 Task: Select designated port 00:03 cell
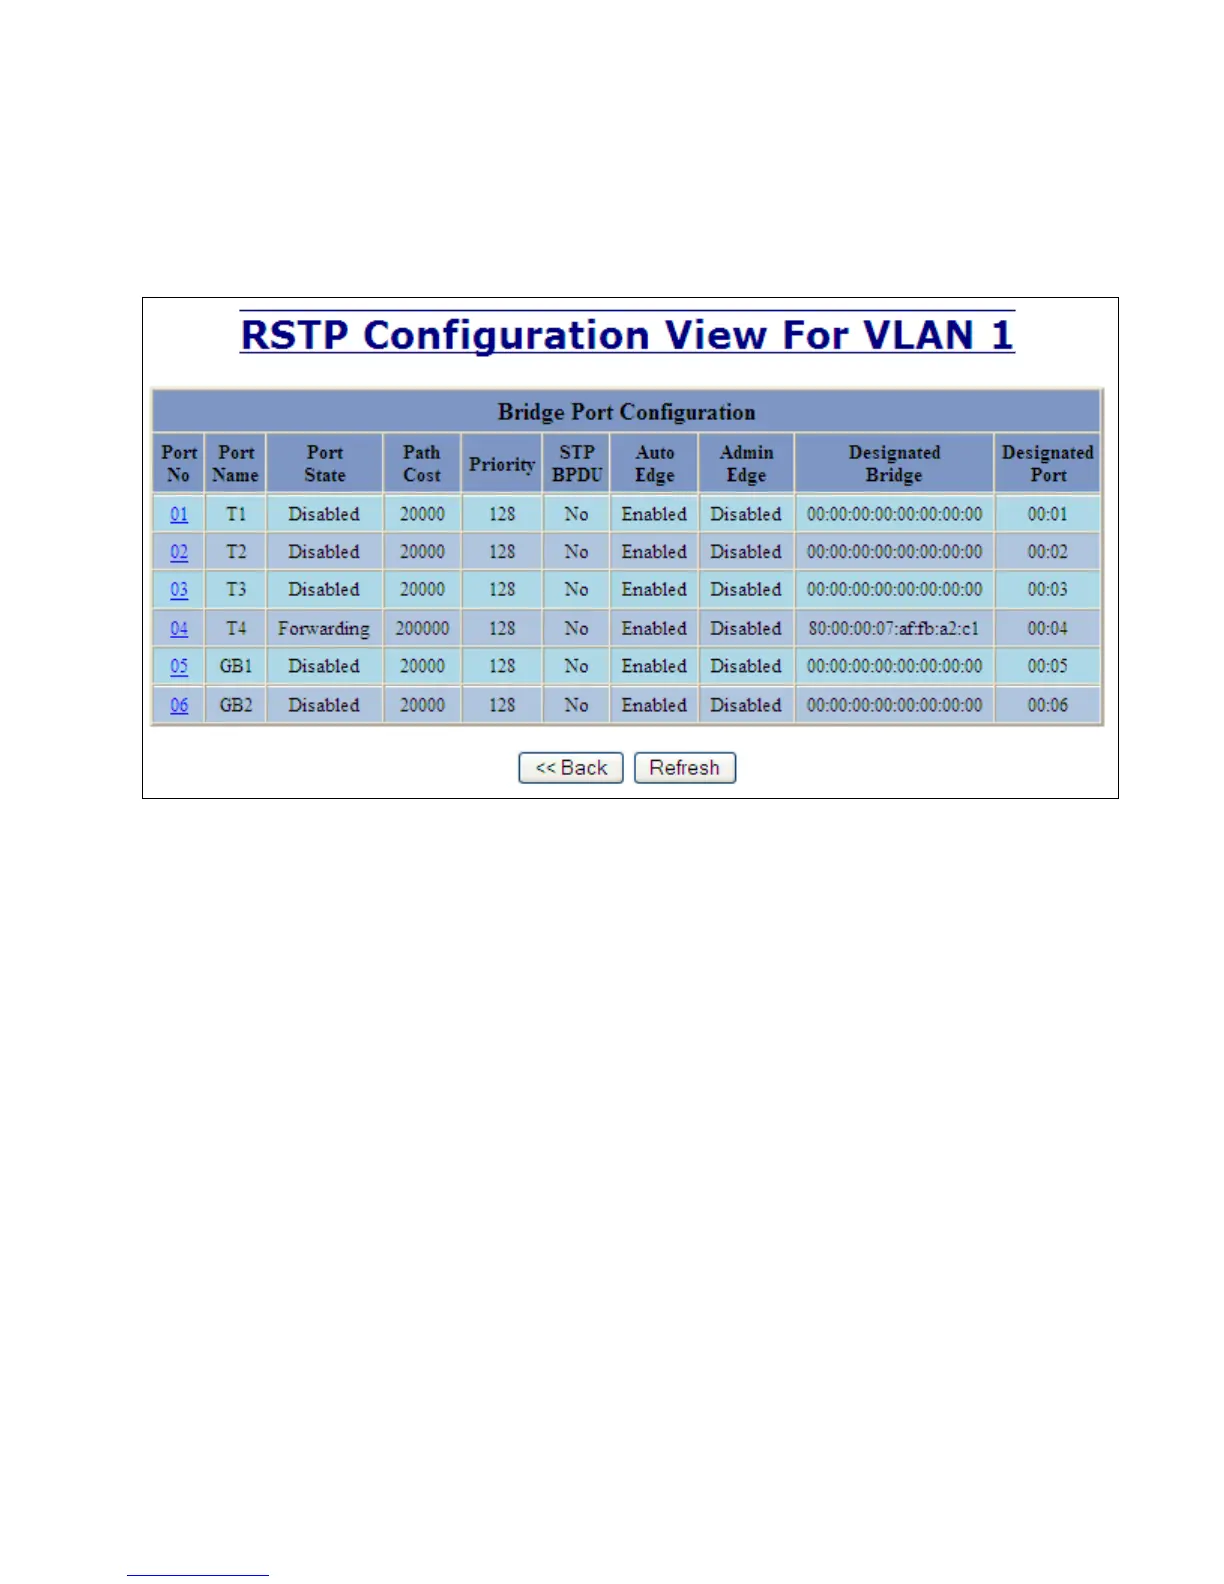click(x=1048, y=590)
